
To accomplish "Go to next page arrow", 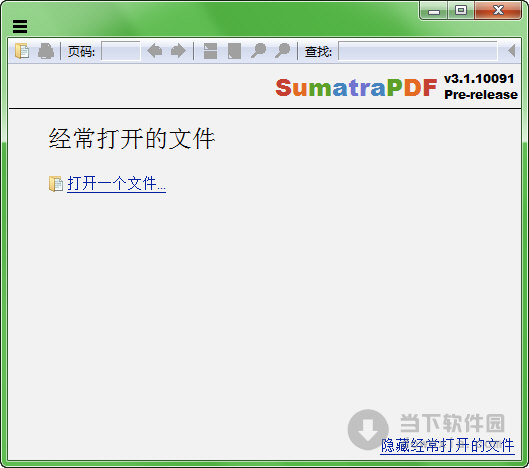I will tap(178, 51).
